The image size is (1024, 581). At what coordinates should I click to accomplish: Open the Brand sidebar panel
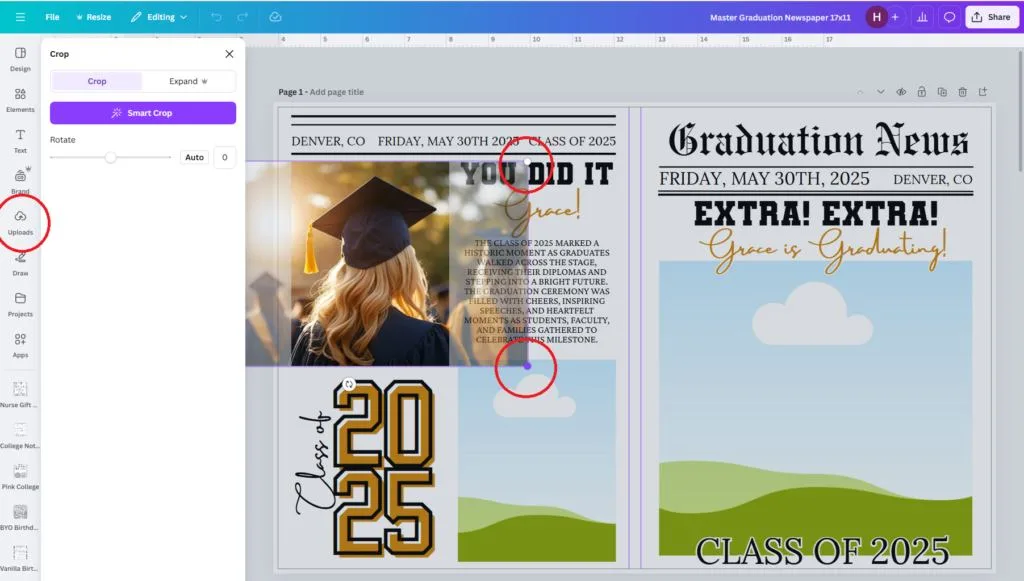coord(20,181)
